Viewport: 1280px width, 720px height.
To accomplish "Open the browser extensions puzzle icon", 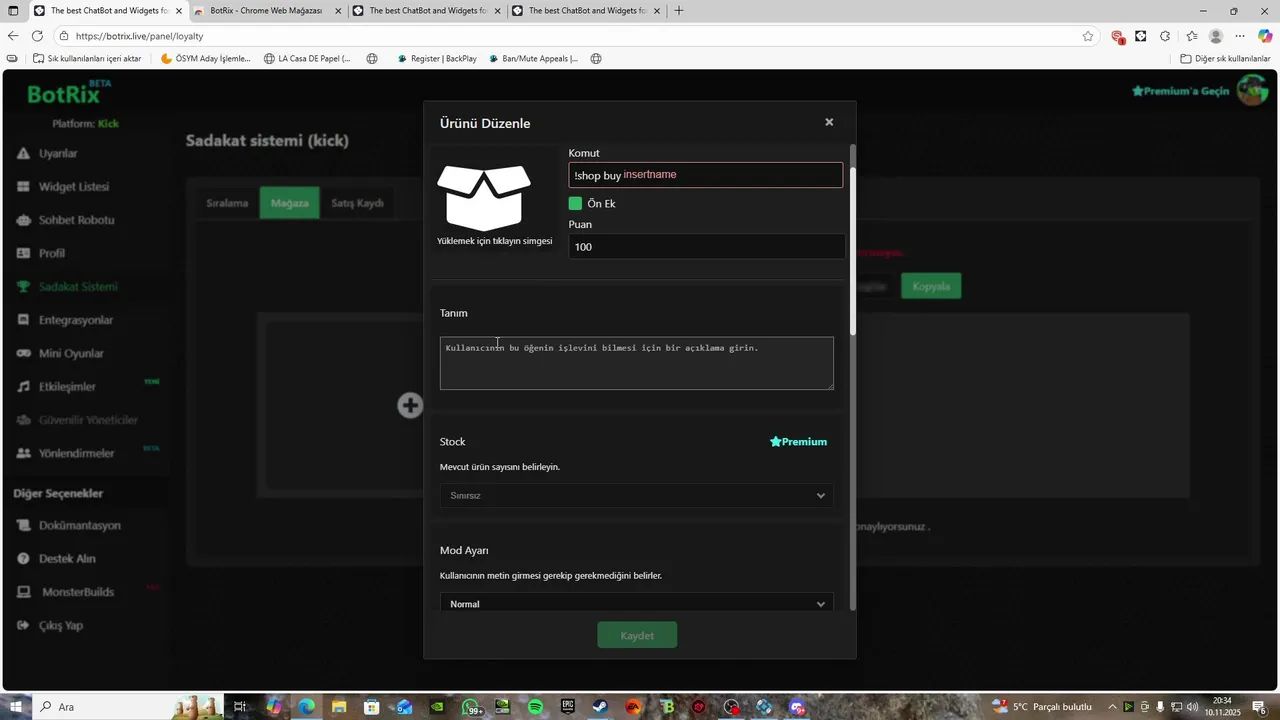I will pyautogui.click(x=1165, y=36).
